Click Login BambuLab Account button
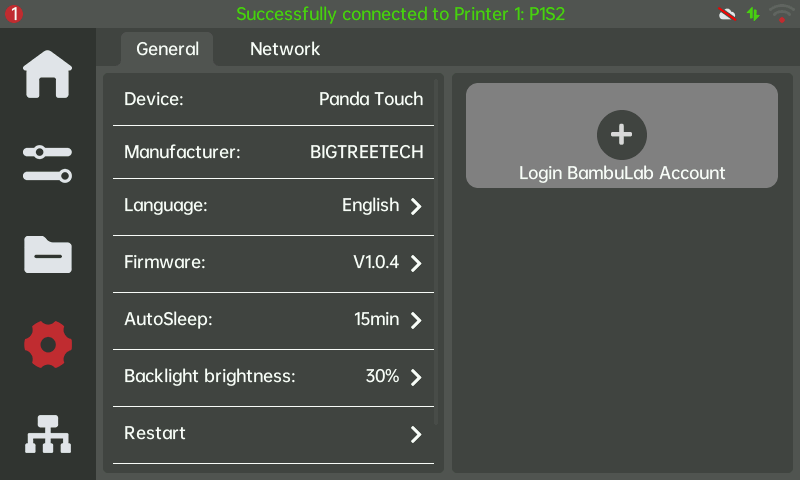 click(621, 136)
